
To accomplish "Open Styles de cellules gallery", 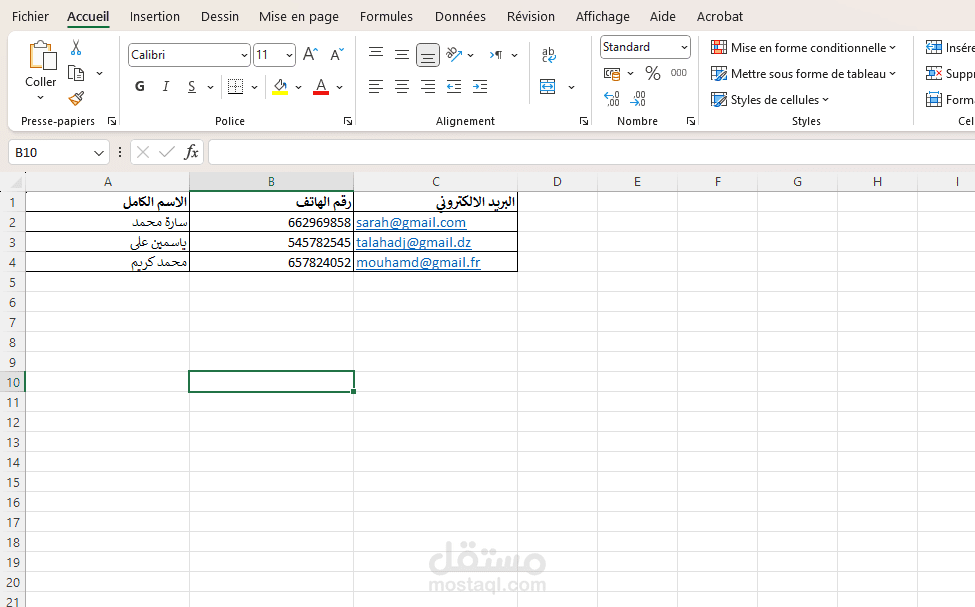I will 770,100.
